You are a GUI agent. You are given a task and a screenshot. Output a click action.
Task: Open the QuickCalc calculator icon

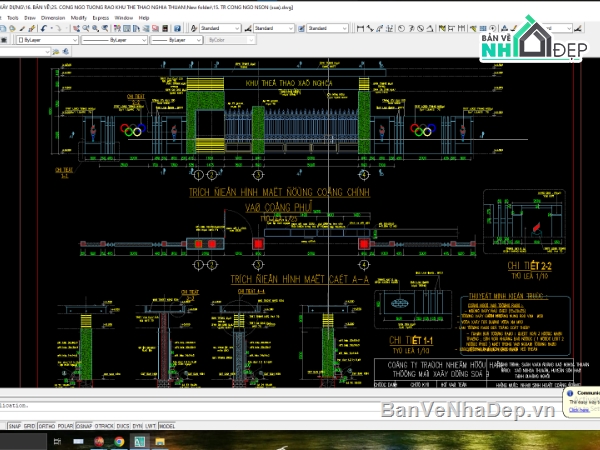(x=165, y=28)
